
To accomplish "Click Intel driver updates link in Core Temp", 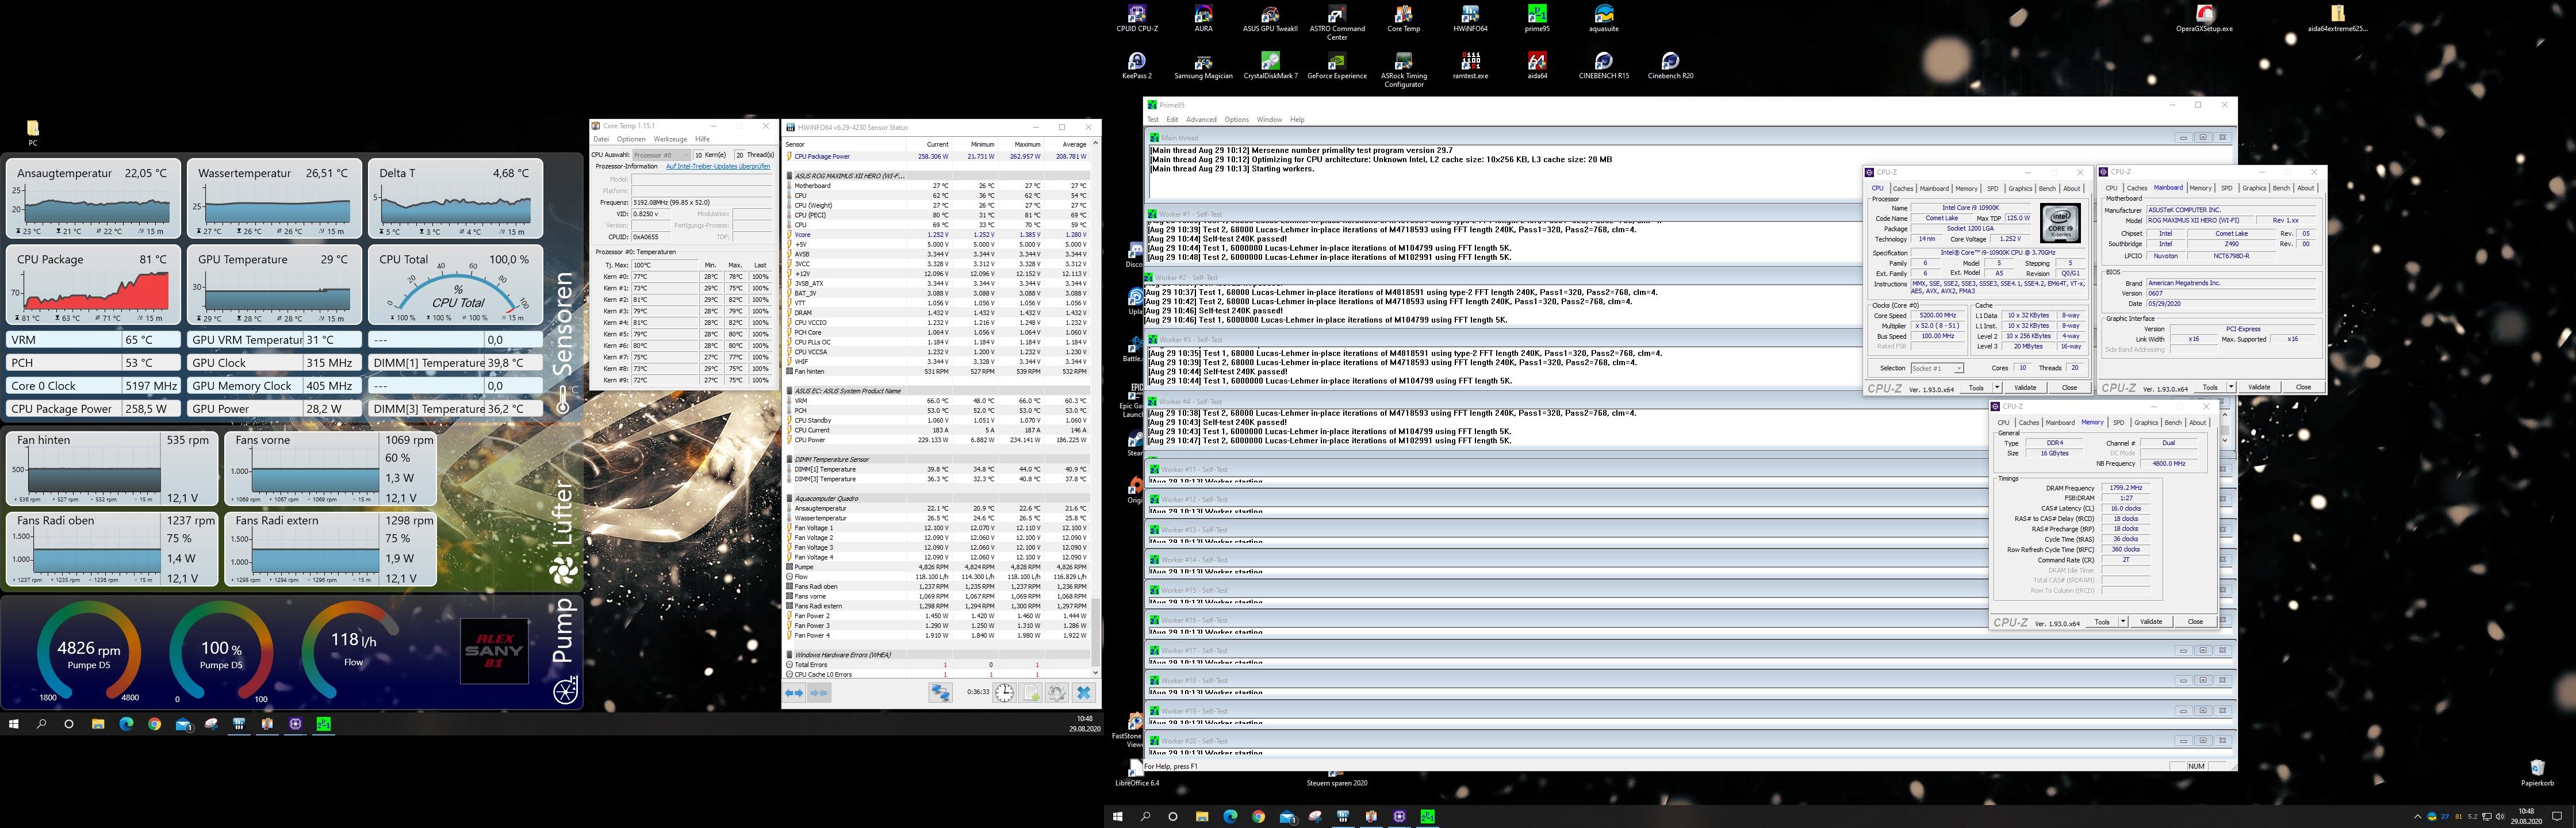I will click(x=718, y=166).
